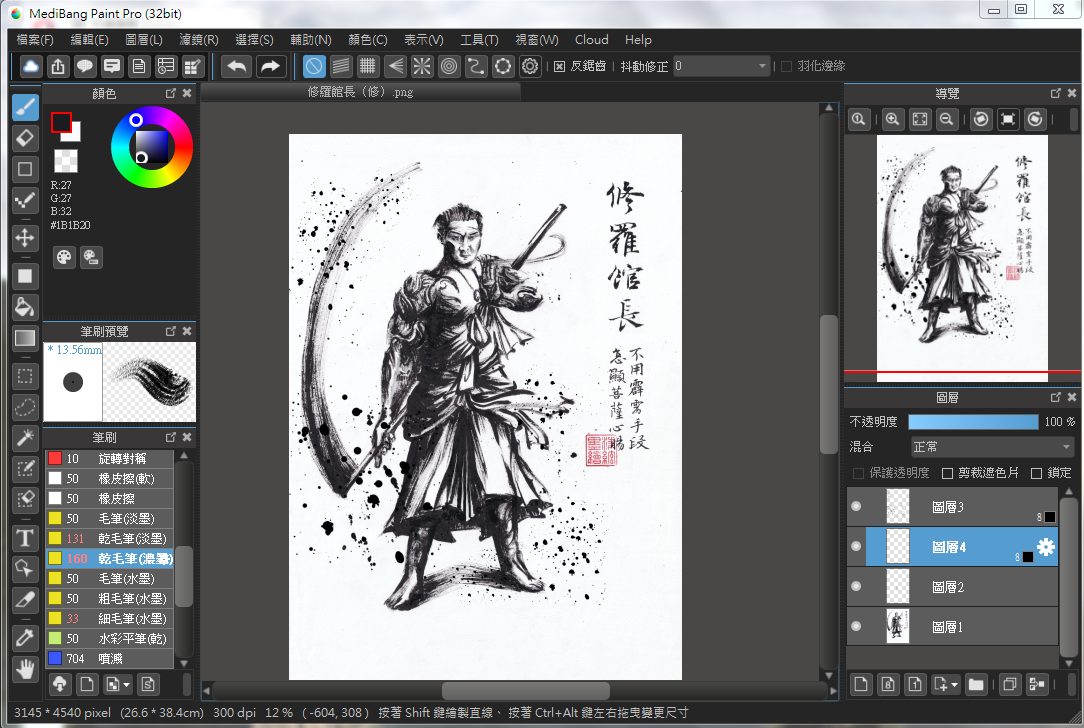1084x728 pixels.
Task: Select the Move tool
Action: (25, 238)
